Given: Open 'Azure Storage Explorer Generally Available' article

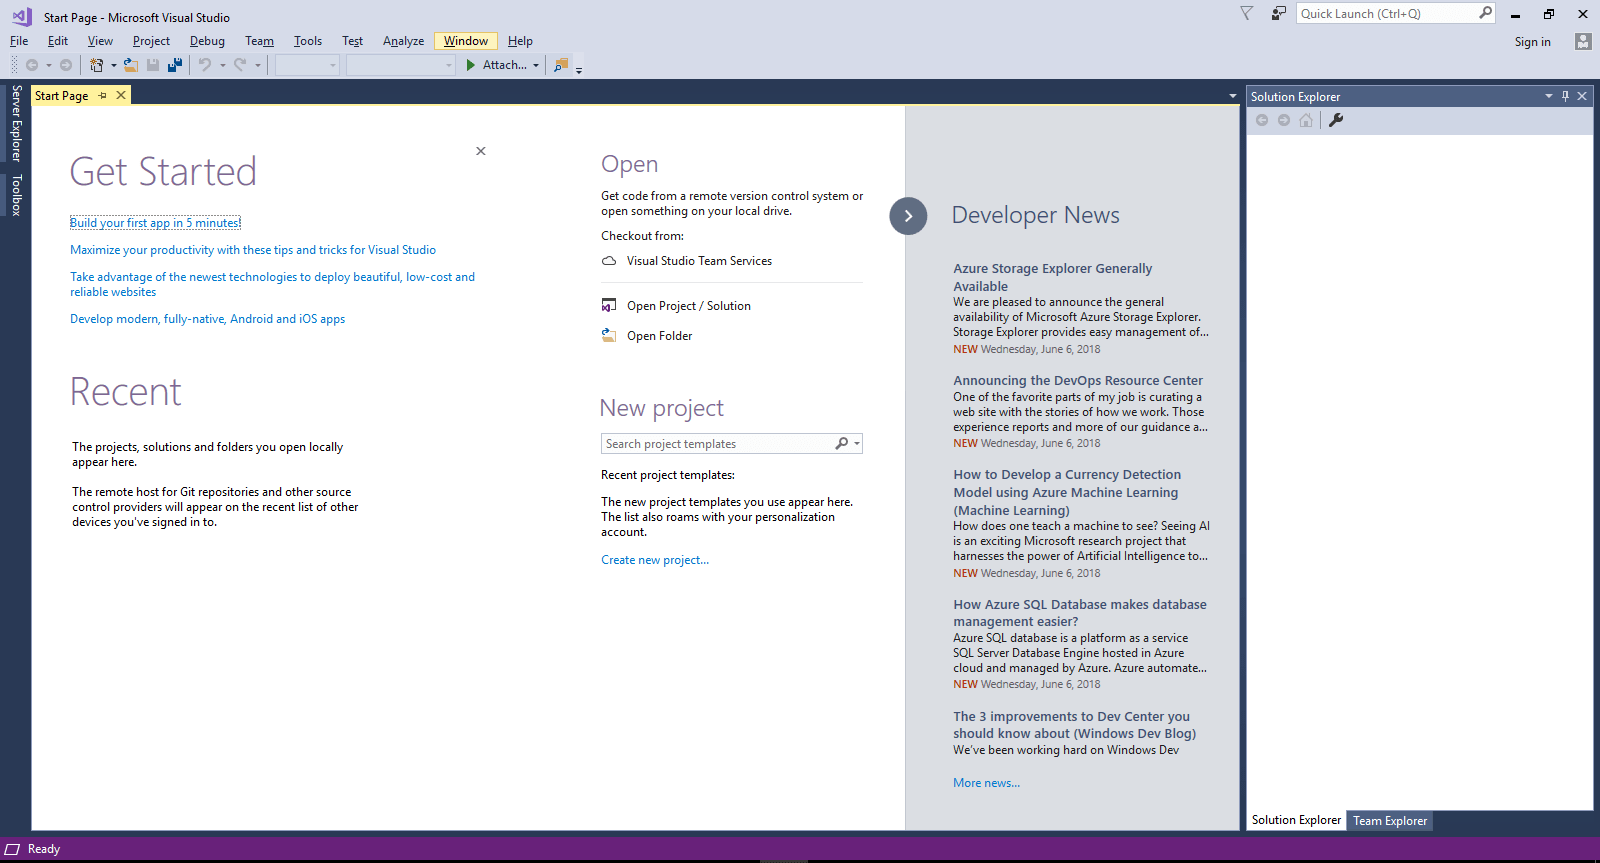Looking at the screenshot, I should (1052, 277).
